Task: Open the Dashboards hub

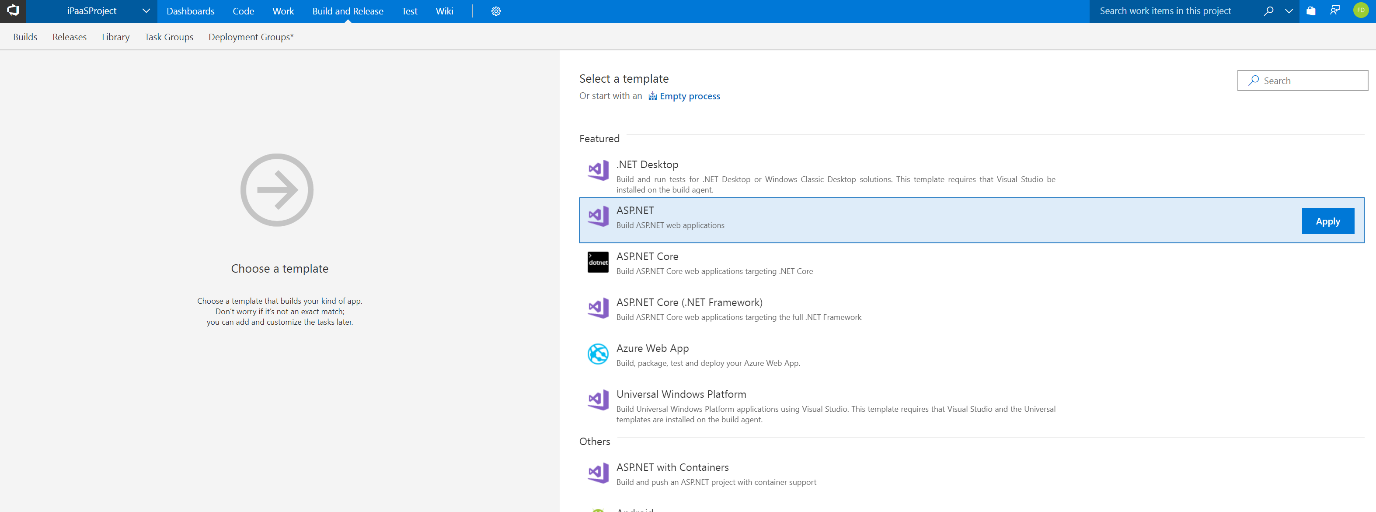Action: pyautogui.click(x=191, y=11)
